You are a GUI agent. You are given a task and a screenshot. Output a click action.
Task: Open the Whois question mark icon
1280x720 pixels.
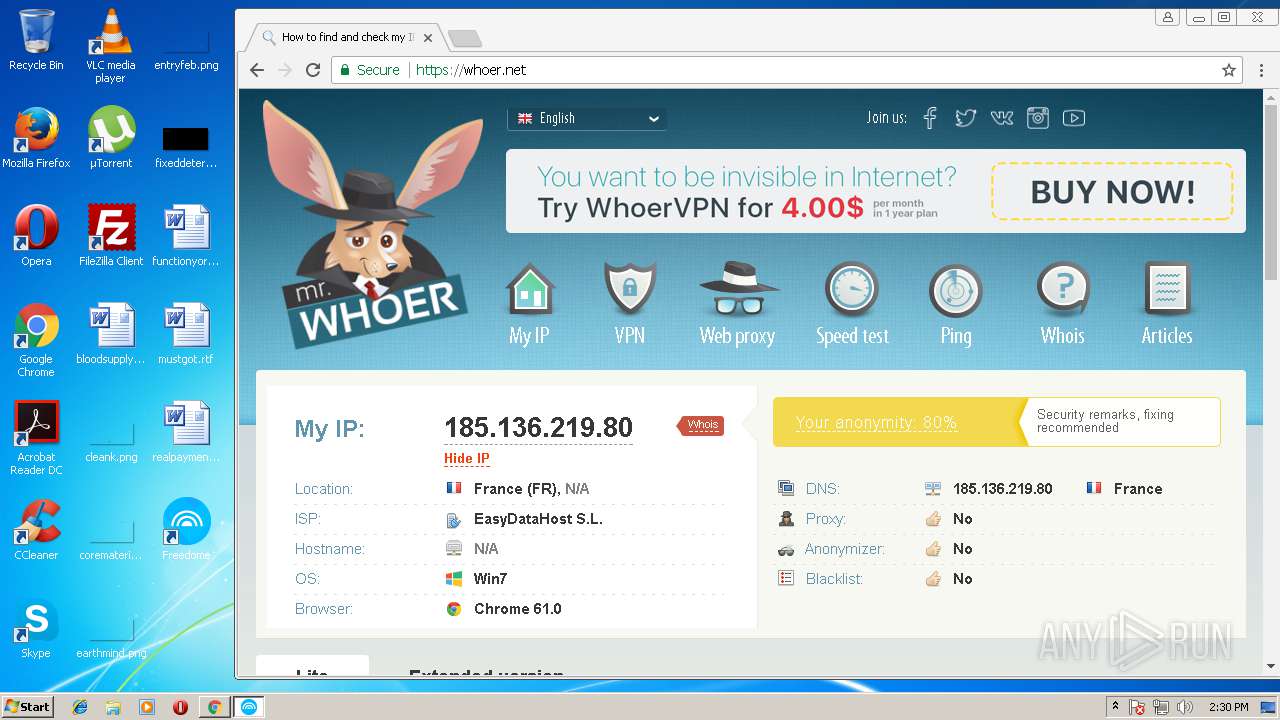tap(1062, 290)
